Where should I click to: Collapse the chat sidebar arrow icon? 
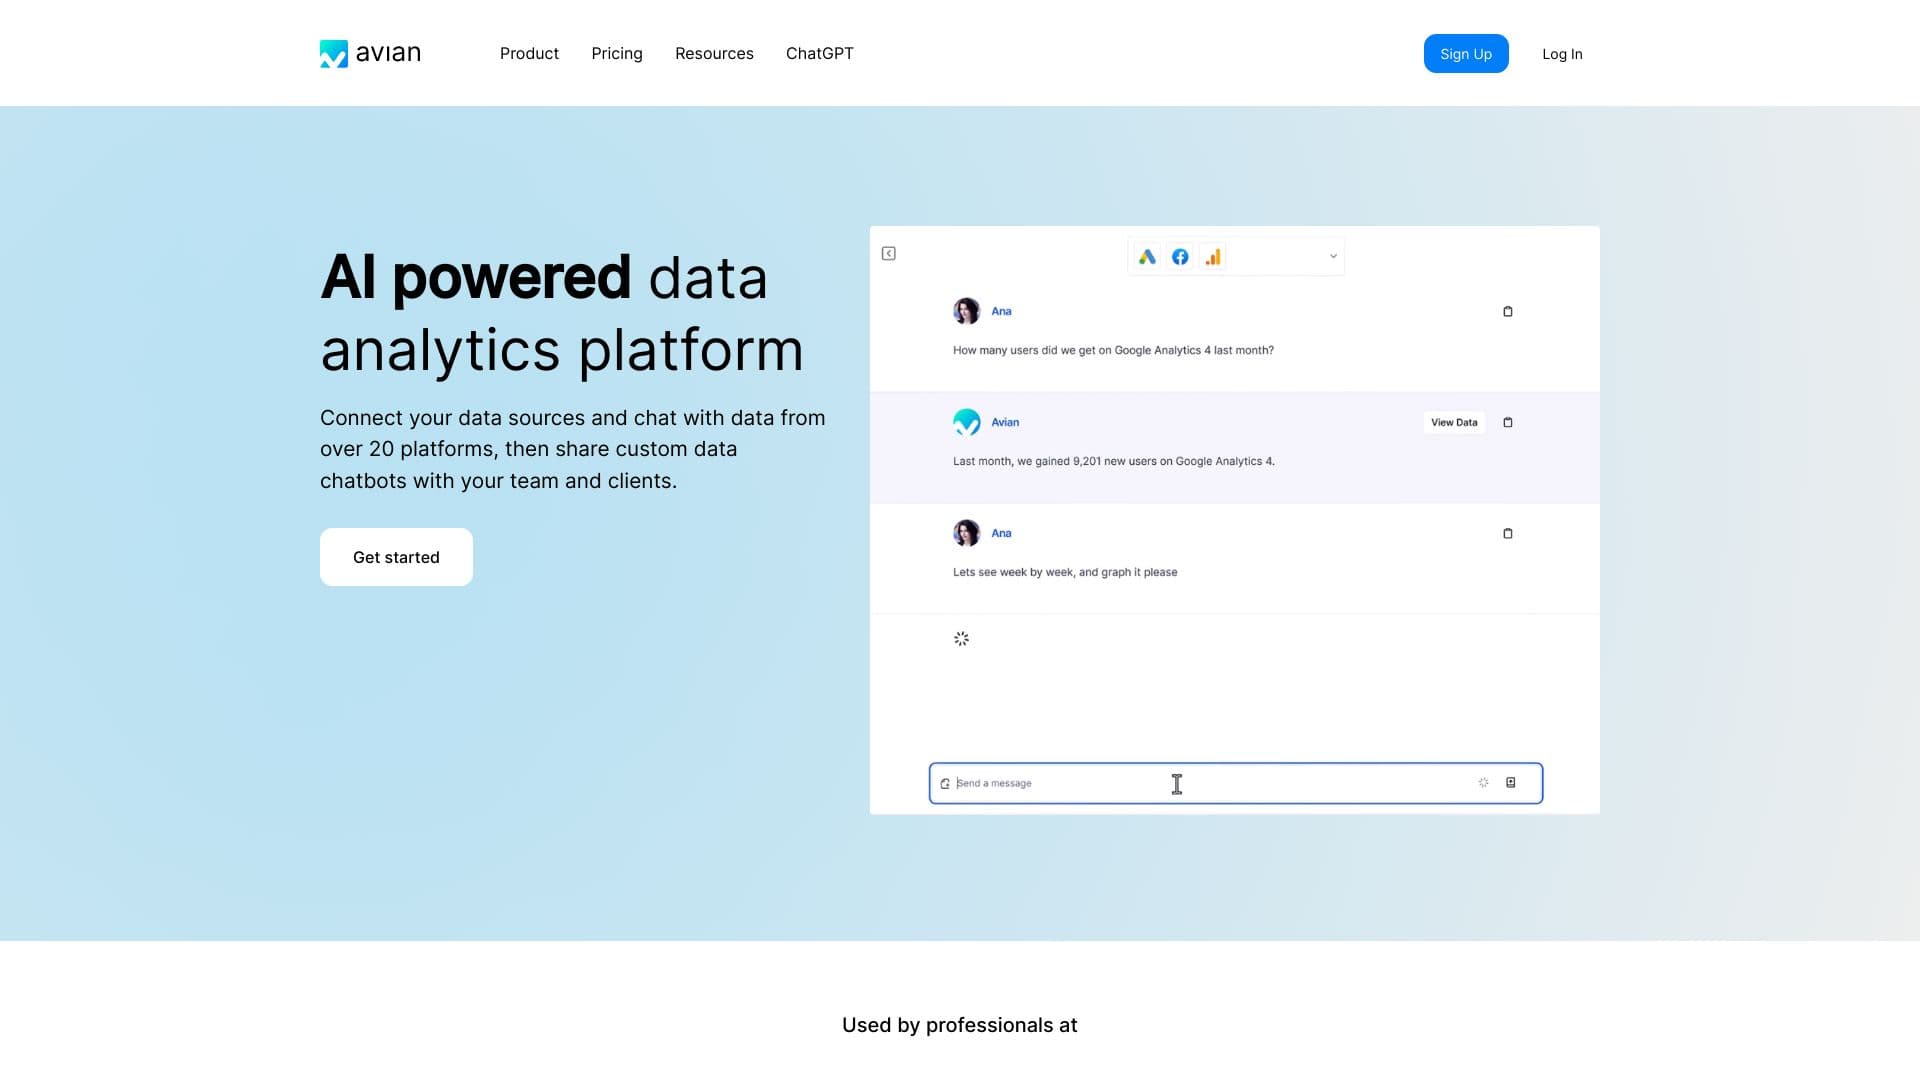888,254
